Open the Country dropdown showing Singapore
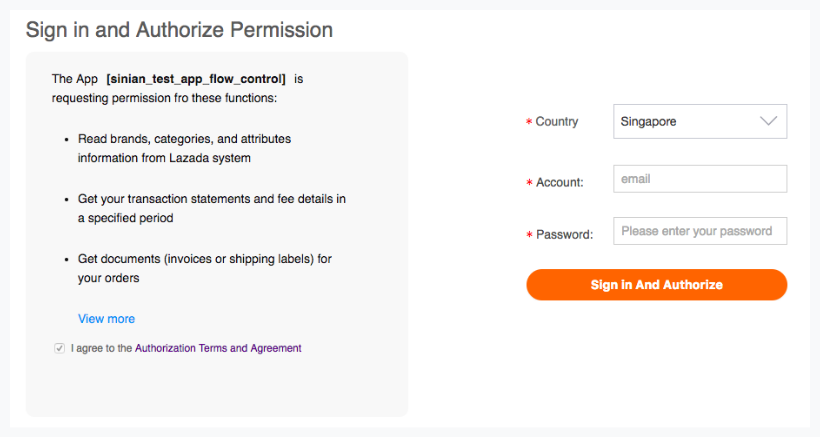Screen dimensions: 820x437 [700, 121]
